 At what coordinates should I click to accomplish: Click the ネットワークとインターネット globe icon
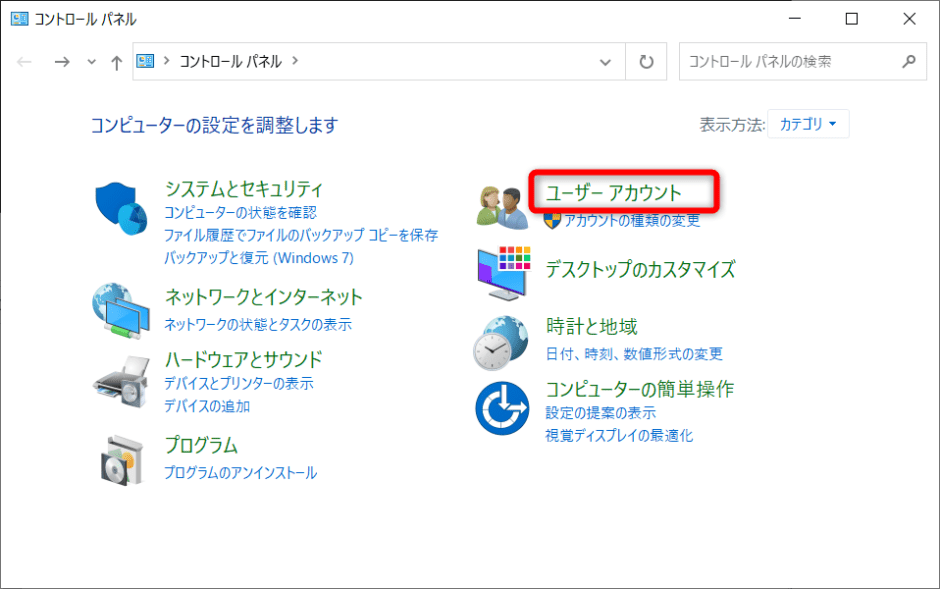point(121,310)
